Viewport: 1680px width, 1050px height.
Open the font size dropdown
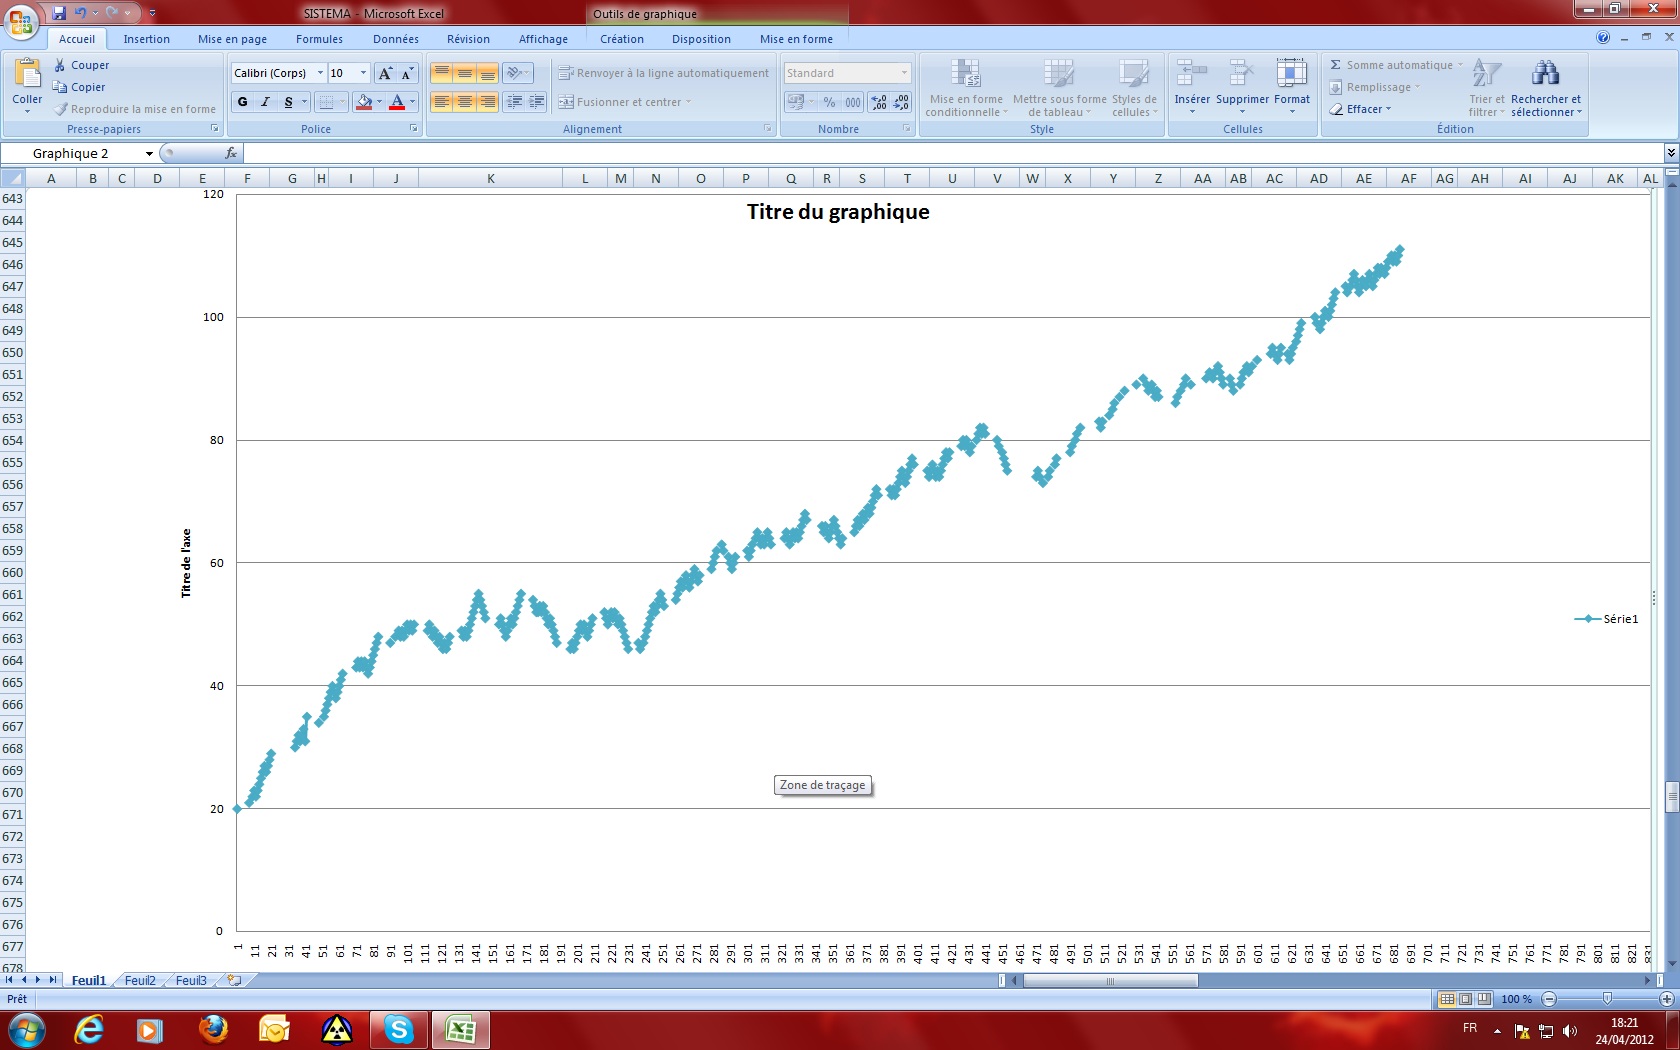pyautogui.click(x=363, y=73)
